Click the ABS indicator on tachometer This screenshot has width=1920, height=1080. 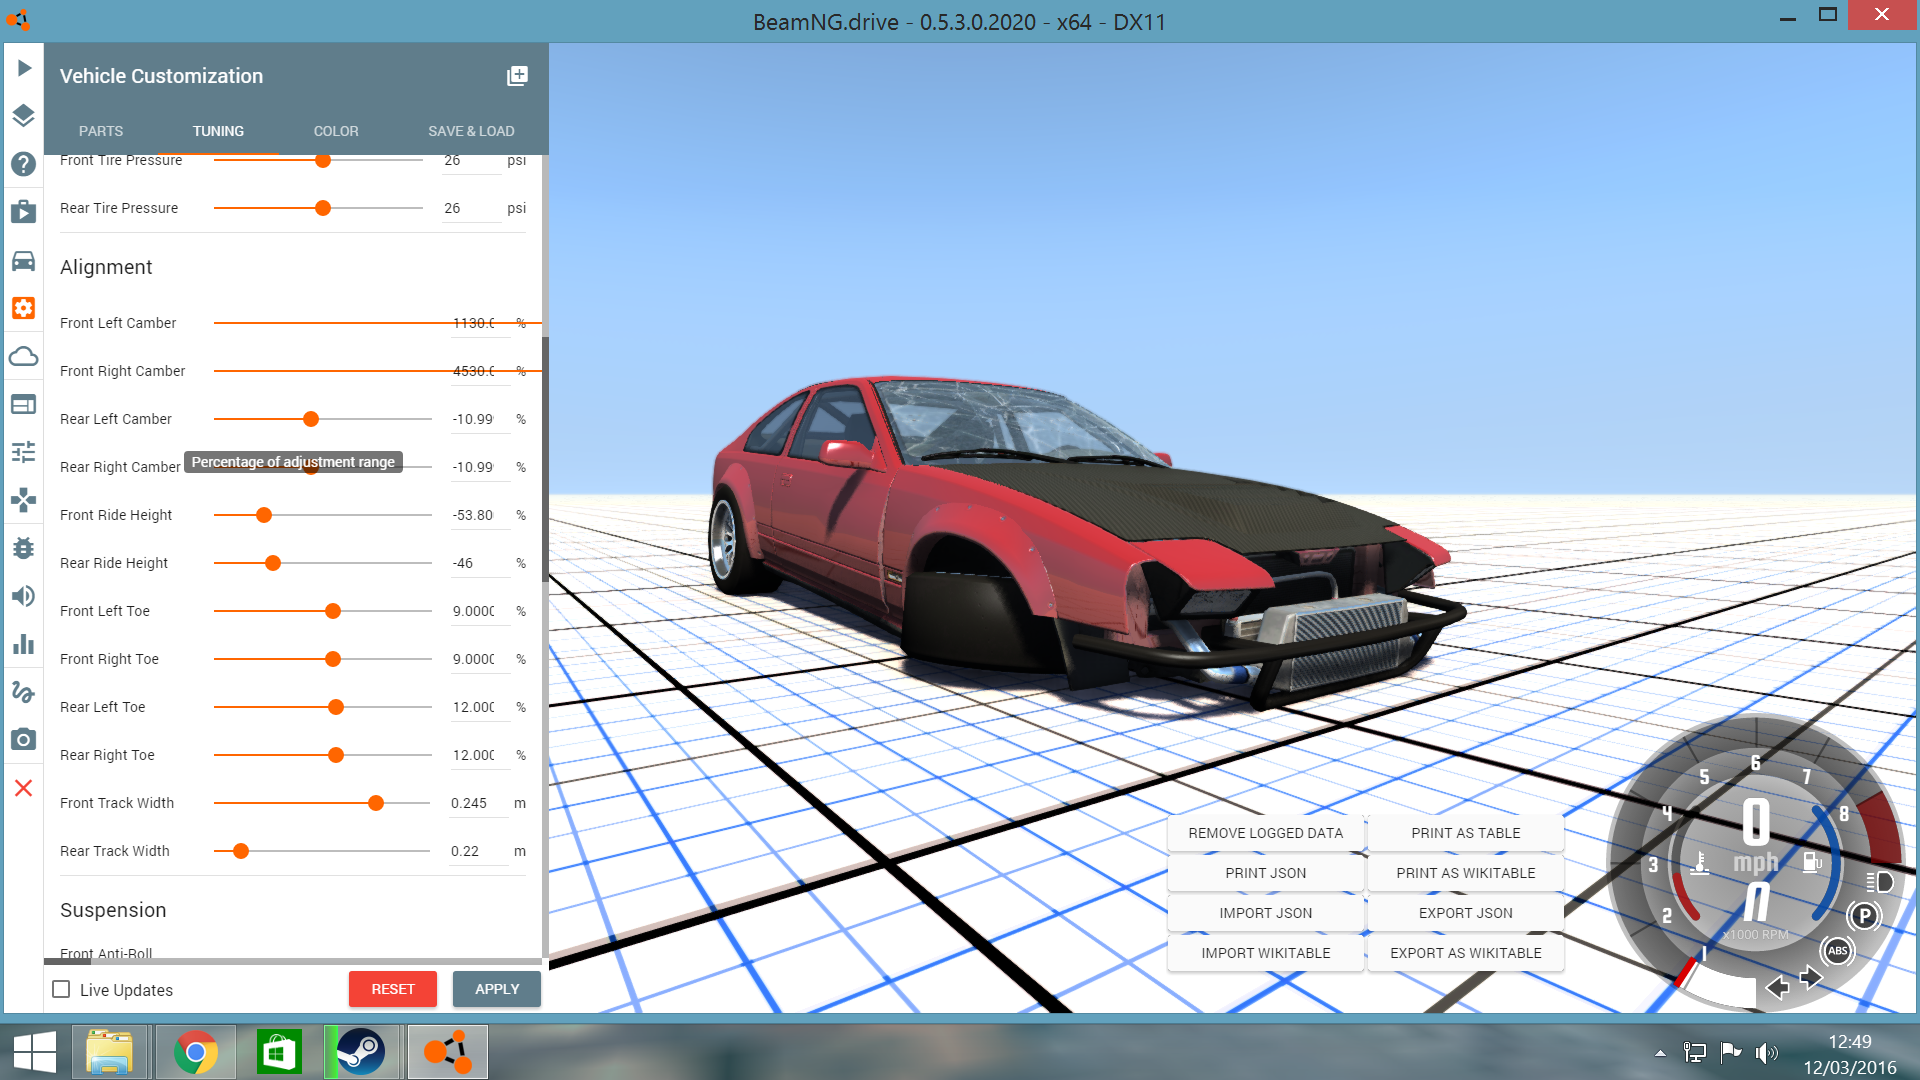pos(1837,951)
